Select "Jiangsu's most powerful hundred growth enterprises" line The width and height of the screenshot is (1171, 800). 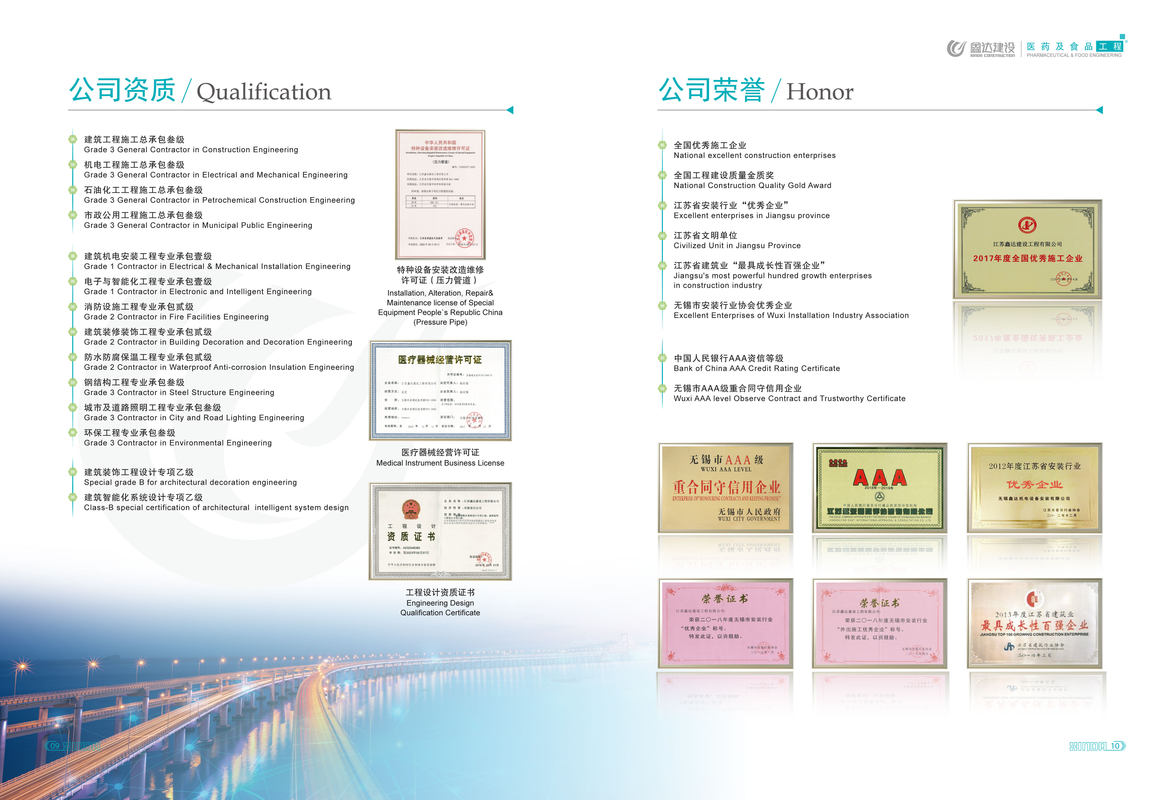click(x=773, y=276)
